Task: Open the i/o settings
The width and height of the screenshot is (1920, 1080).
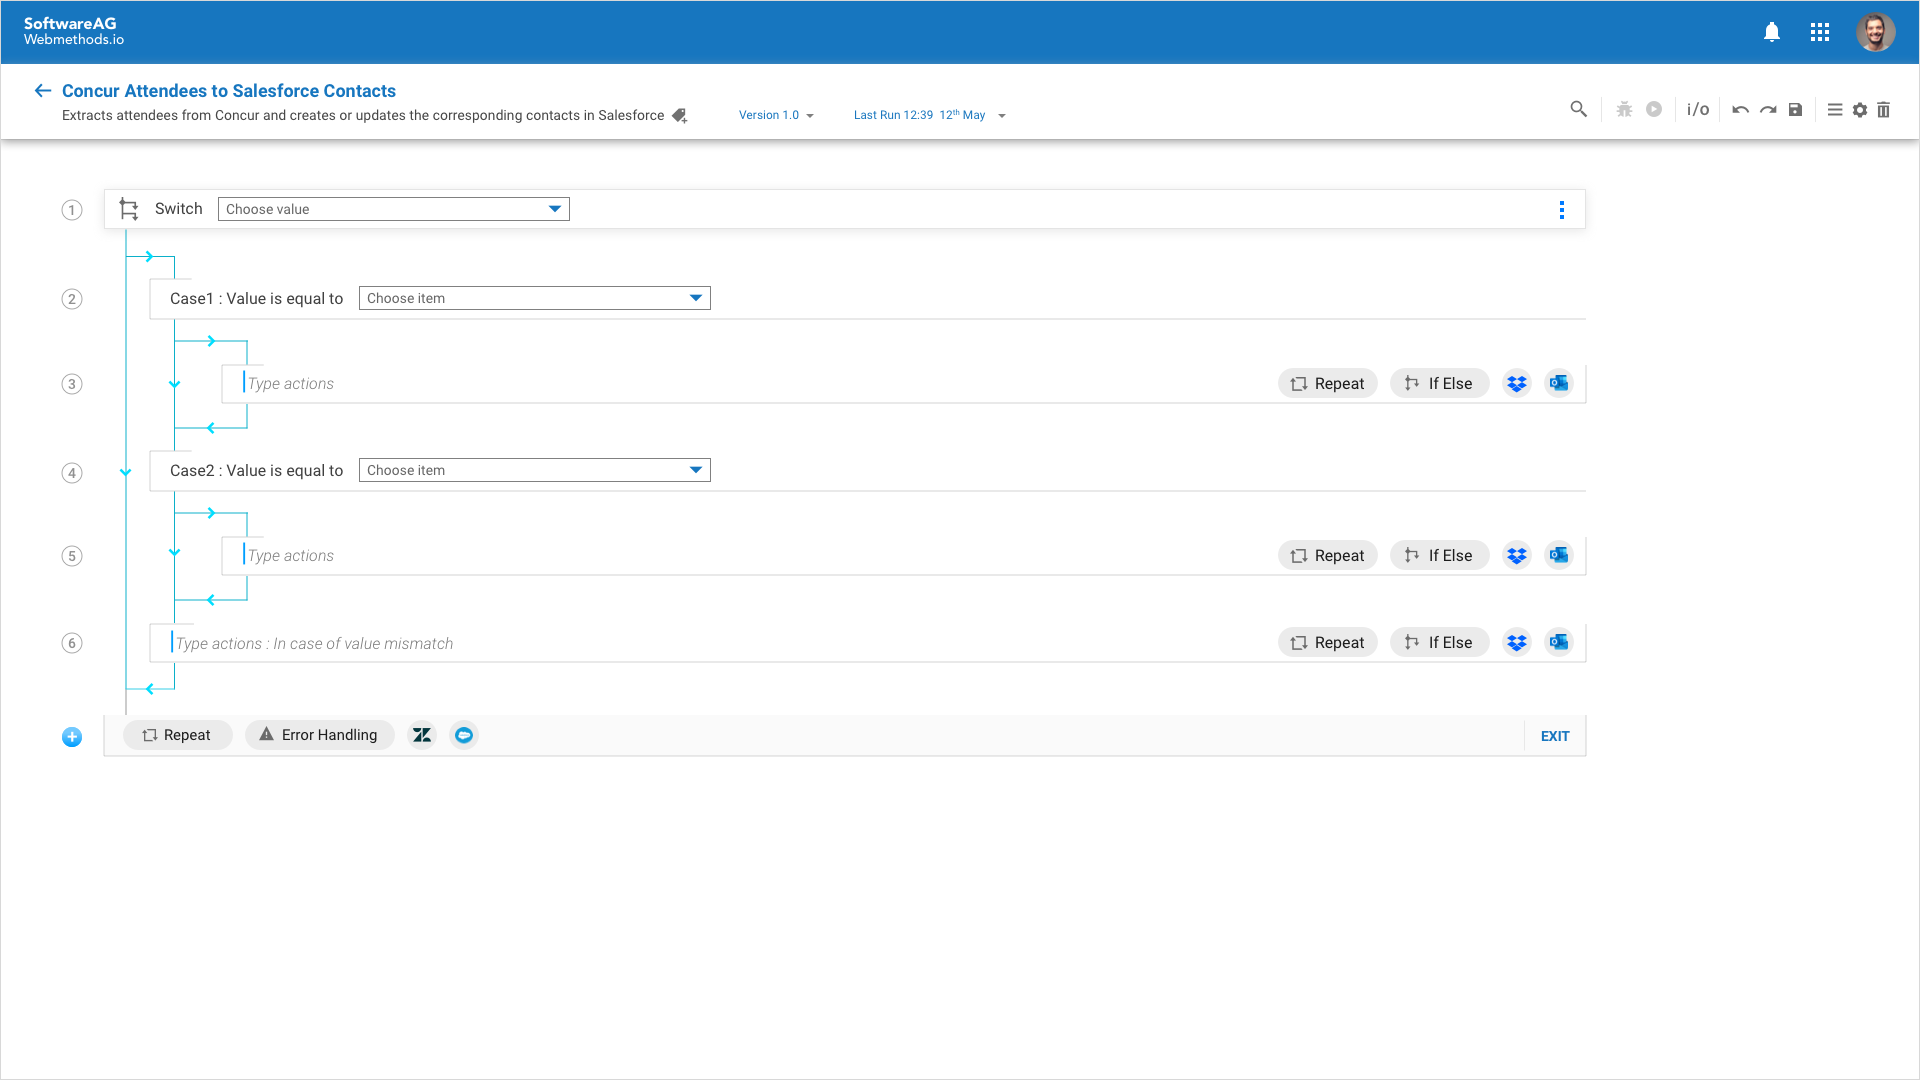Action: click(1698, 109)
